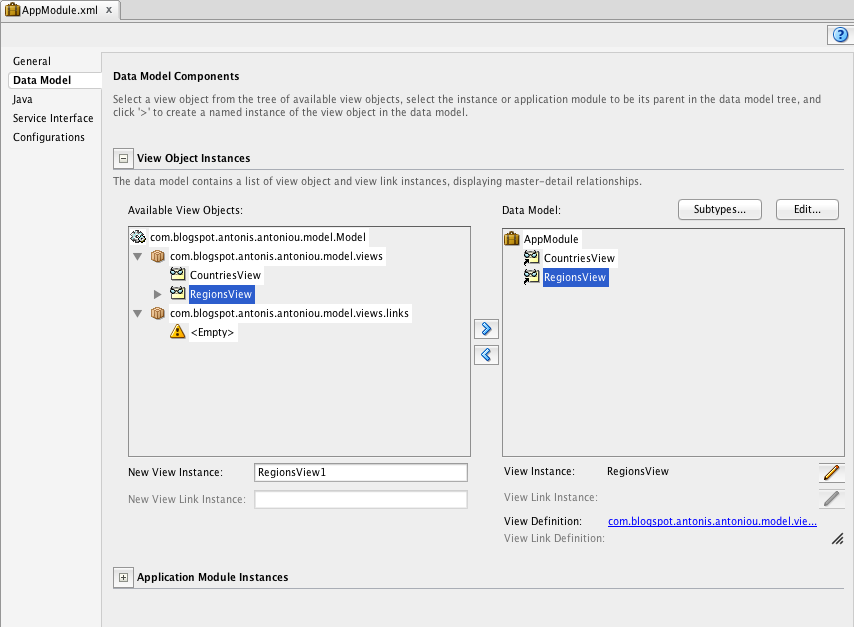This screenshot has width=854, height=627.
Task: Collapse the View Object Instances section
Action: point(123,158)
